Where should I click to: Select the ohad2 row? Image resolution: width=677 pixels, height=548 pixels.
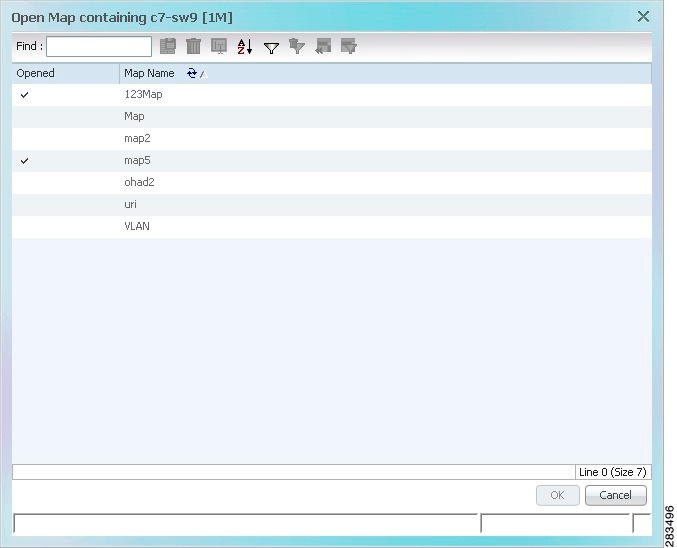pos(332,183)
